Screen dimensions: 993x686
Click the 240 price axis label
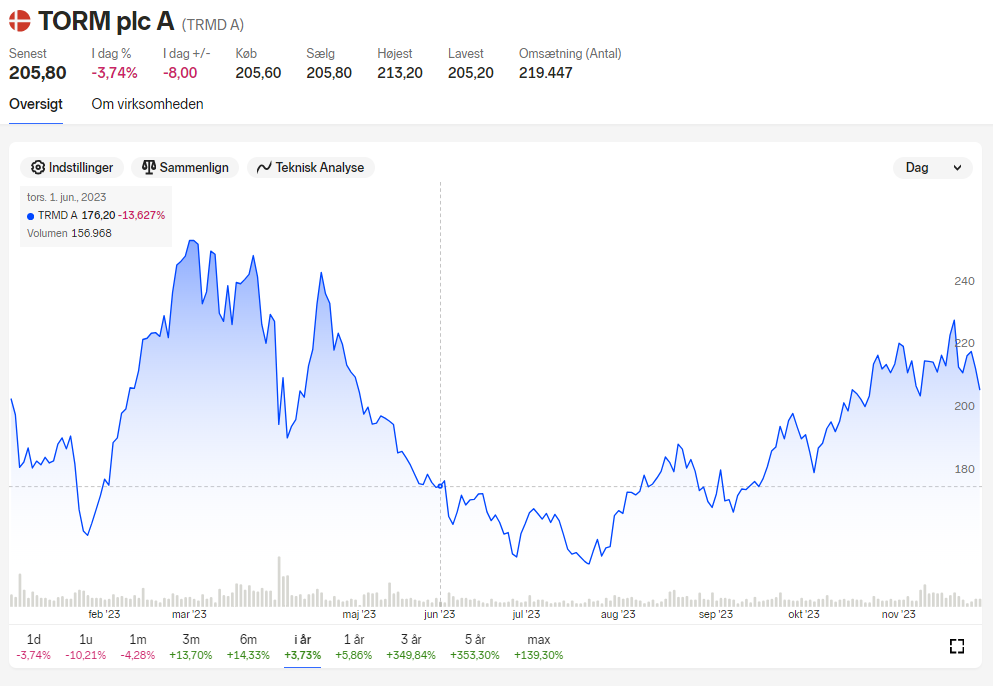point(965,281)
